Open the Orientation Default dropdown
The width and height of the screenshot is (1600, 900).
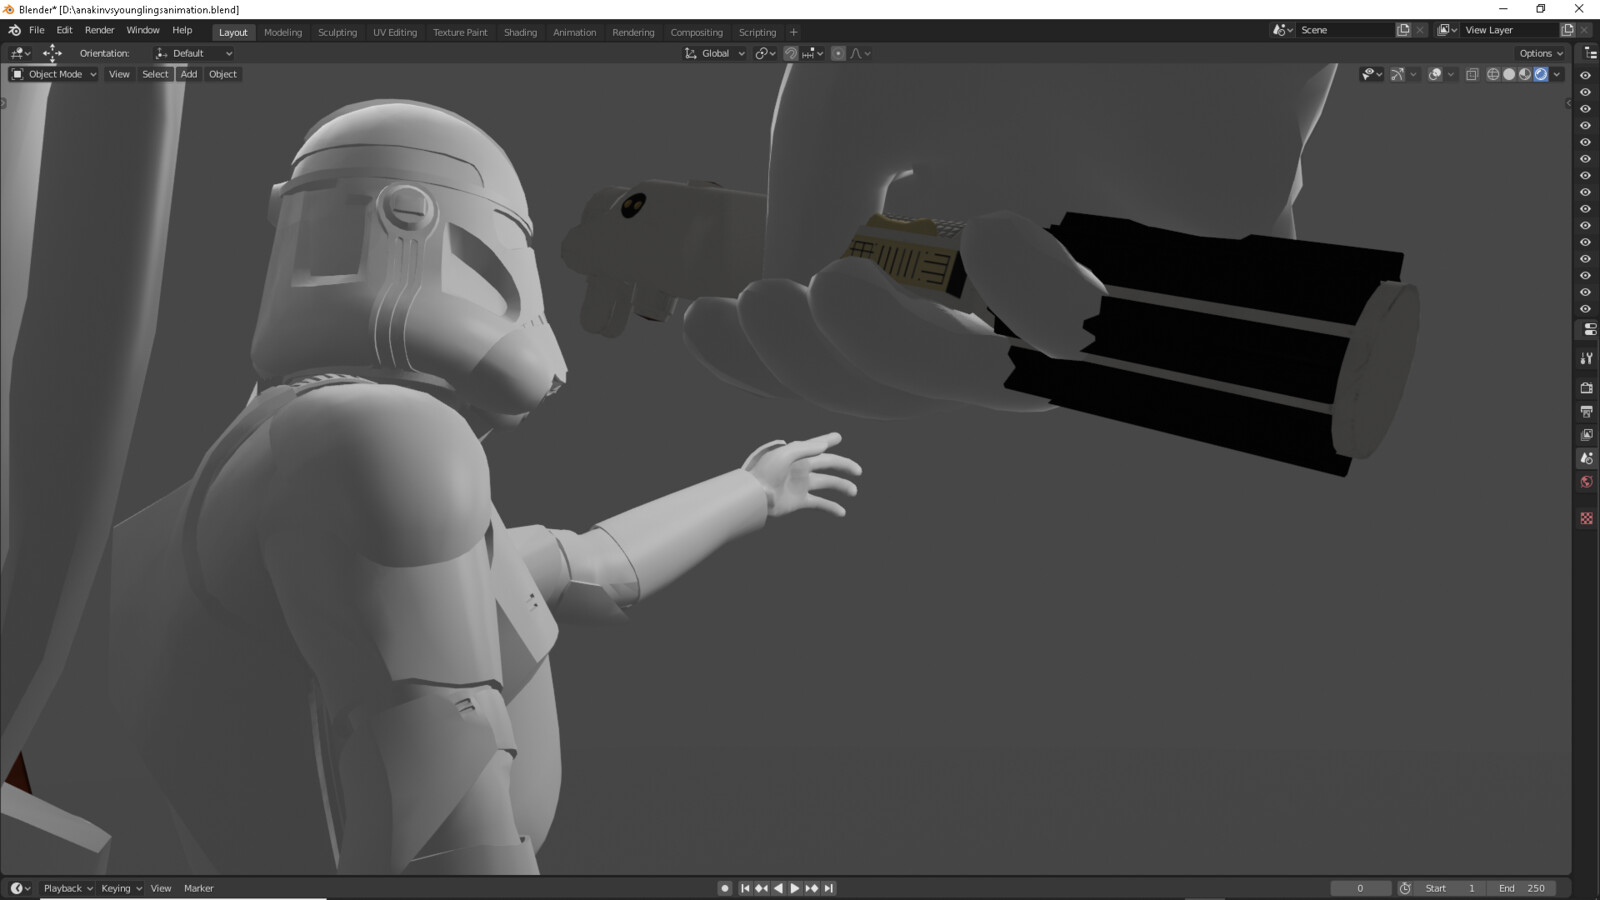(x=194, y=53)
